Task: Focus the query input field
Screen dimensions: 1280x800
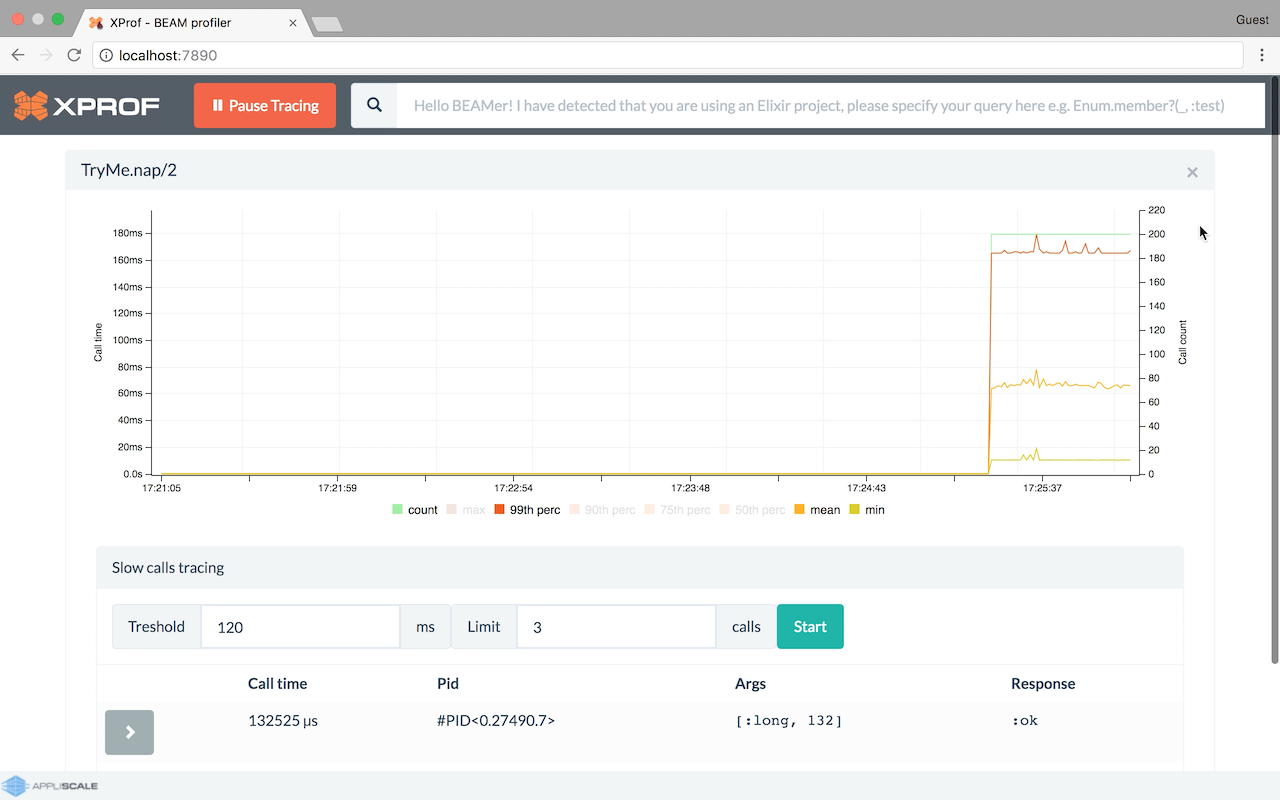Action: click(832, 105)
